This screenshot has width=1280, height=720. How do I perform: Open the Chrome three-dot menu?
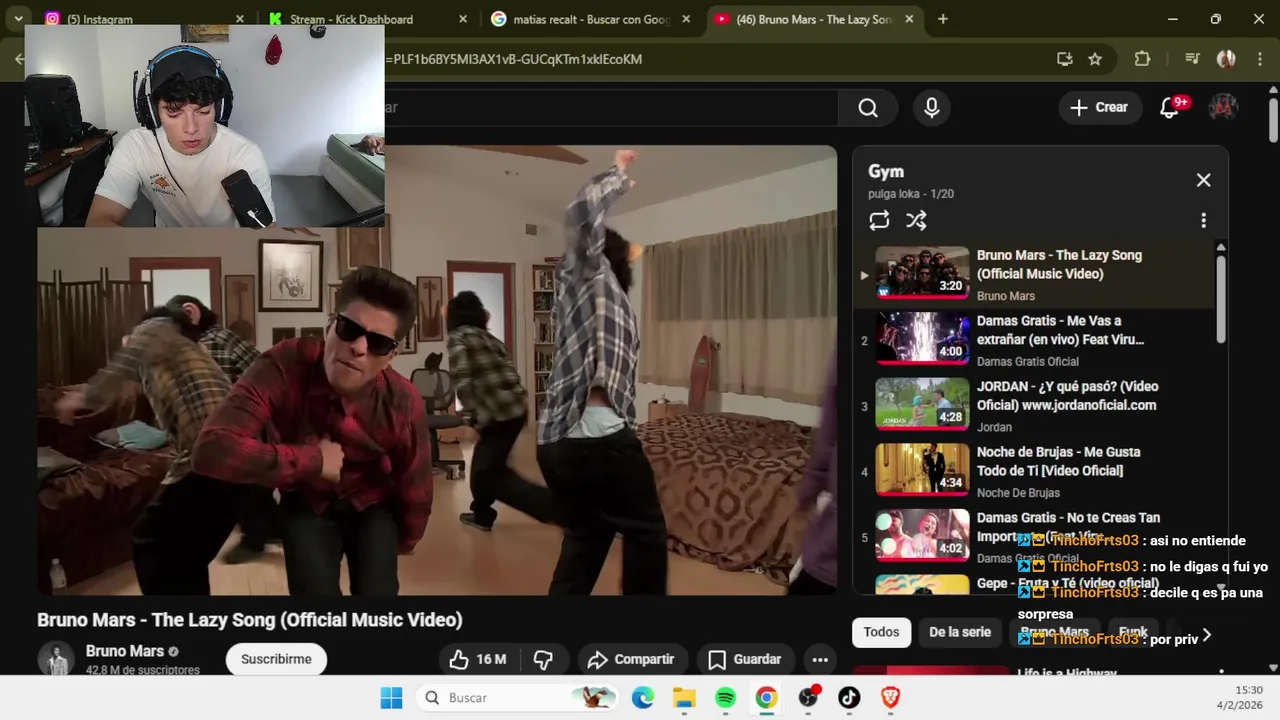click(1258, 59)
